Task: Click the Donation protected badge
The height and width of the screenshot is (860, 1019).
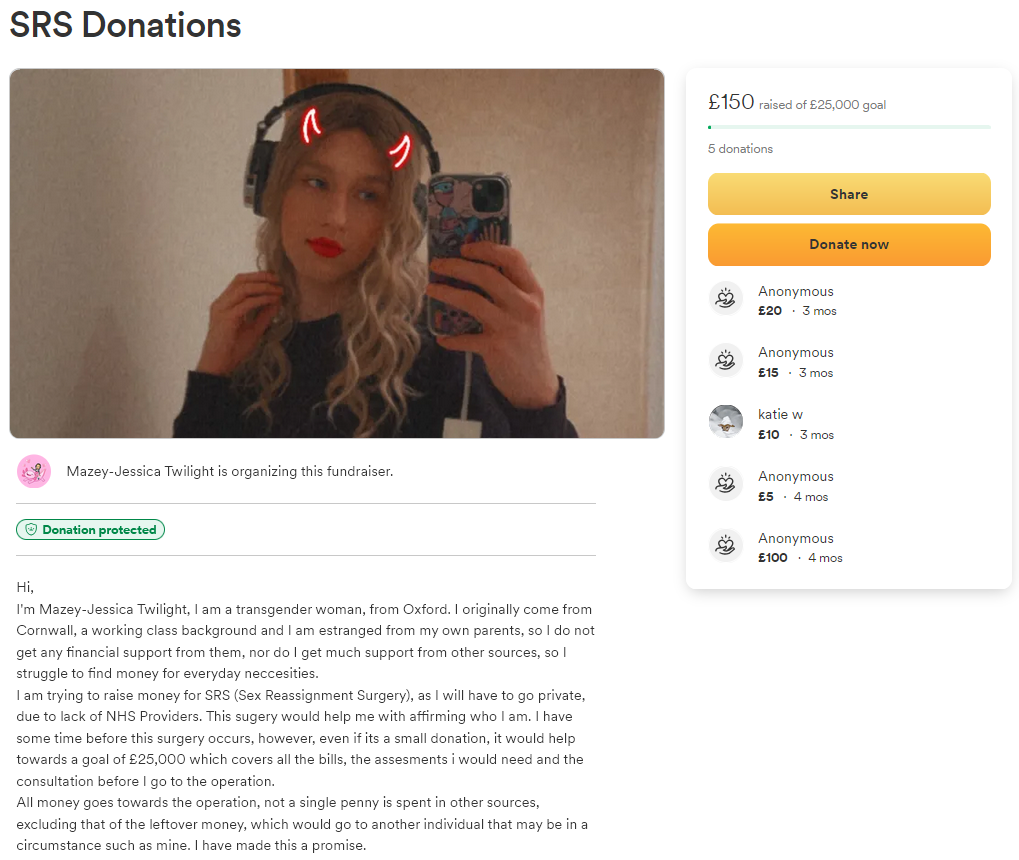Action: pyautogui.click(x=90, y=530)
